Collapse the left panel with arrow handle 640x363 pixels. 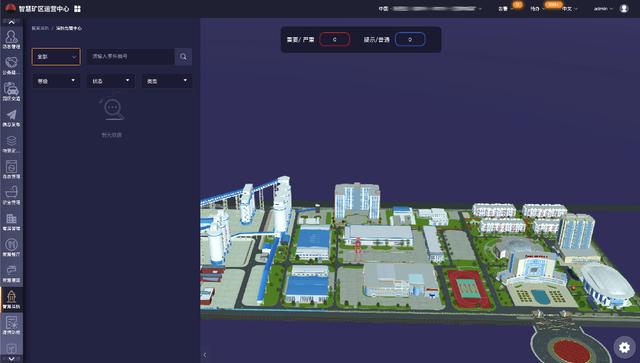[205, 355]
